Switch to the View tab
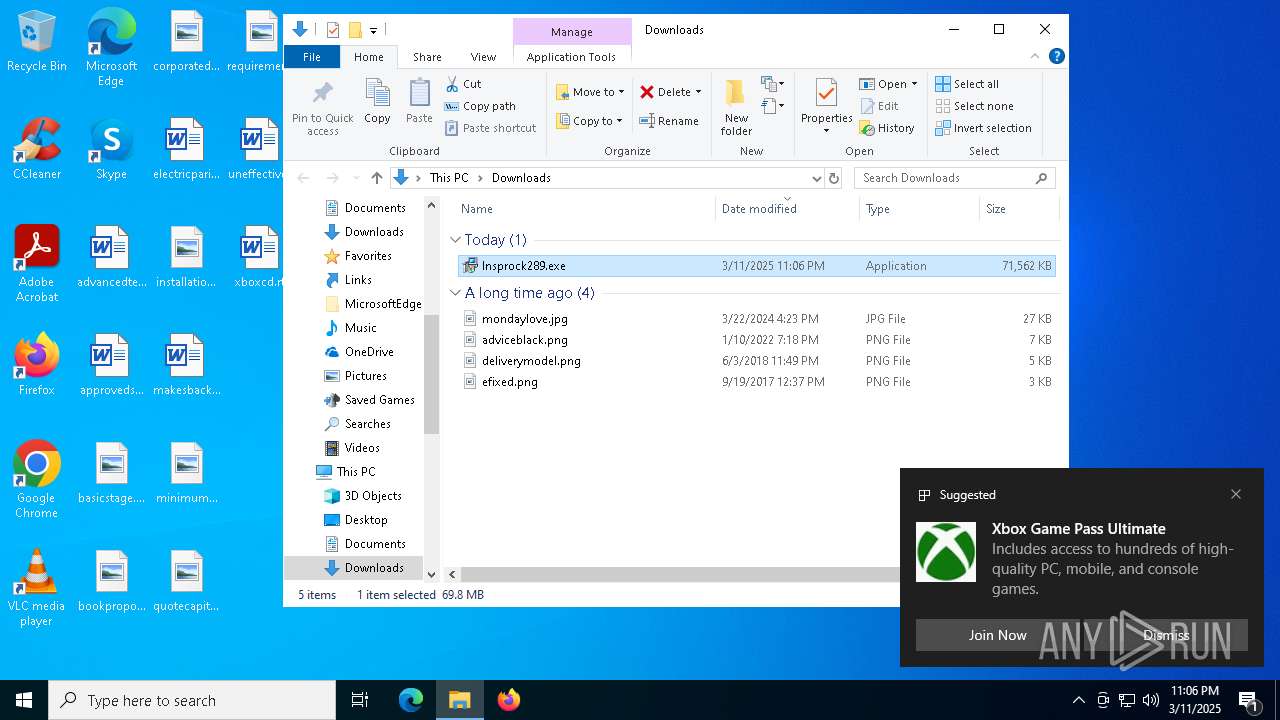This screenshot has width=1280, height=720. pos(483,57)
